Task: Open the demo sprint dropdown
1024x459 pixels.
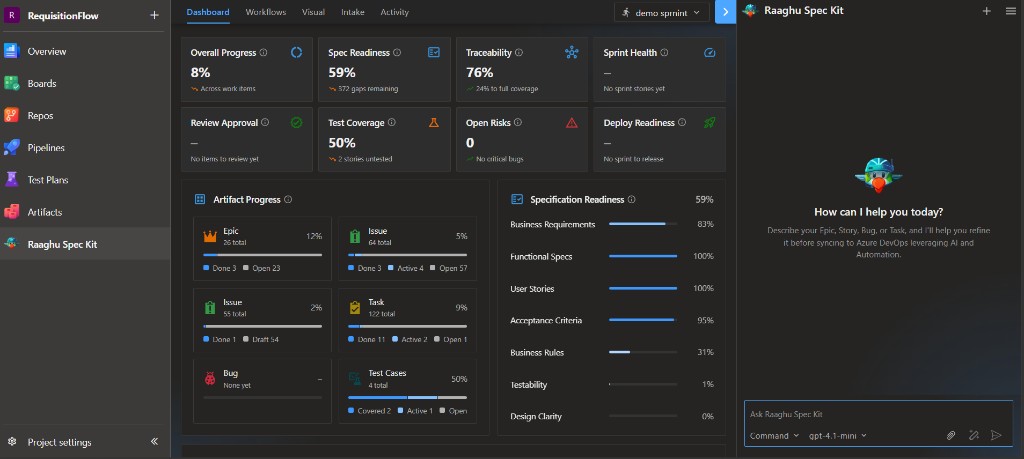Action: click(662, 12)
